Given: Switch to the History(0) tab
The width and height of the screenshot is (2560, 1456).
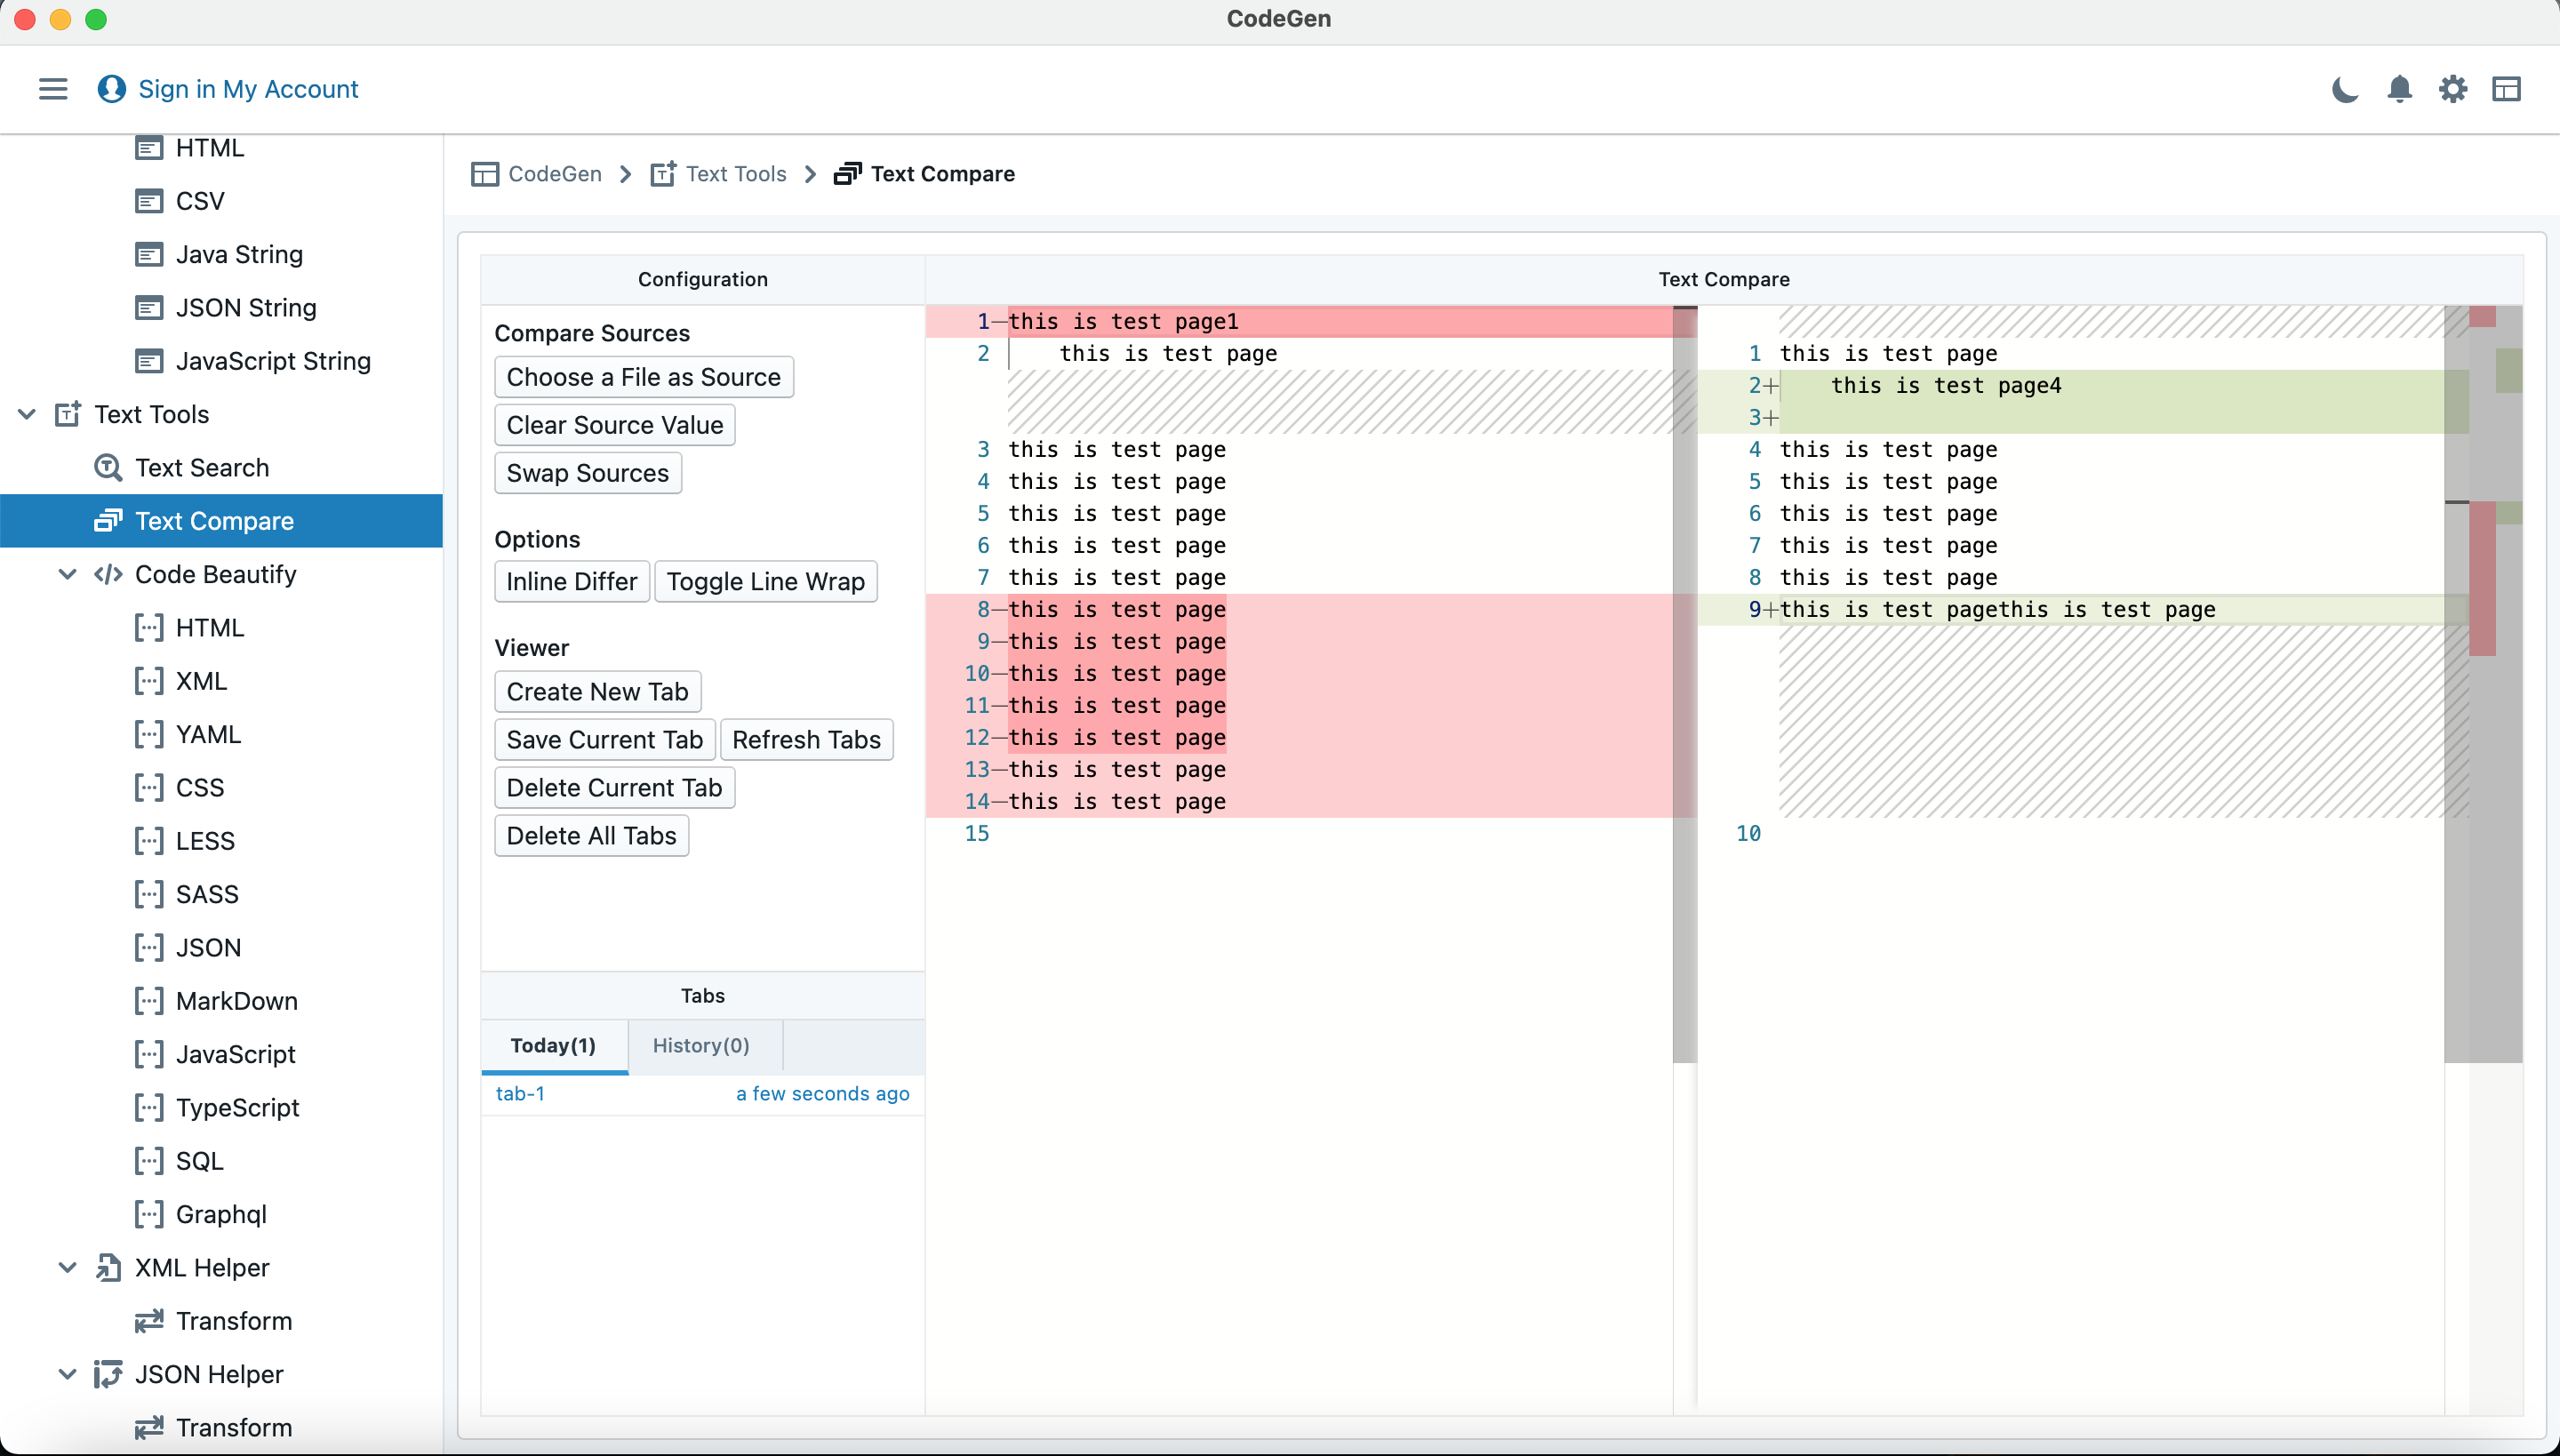Looking at the screenshot, I should [701, 1044].
